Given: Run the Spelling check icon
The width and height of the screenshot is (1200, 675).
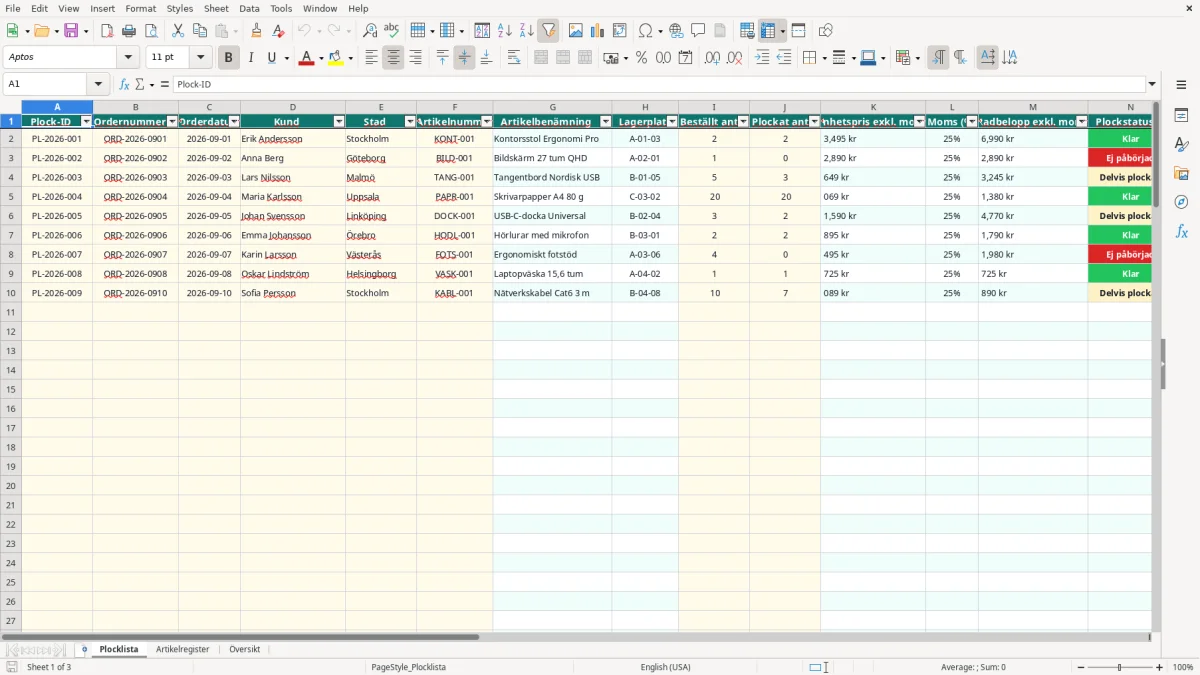Looking at the screenshot, I should click(x=391, y=31).
